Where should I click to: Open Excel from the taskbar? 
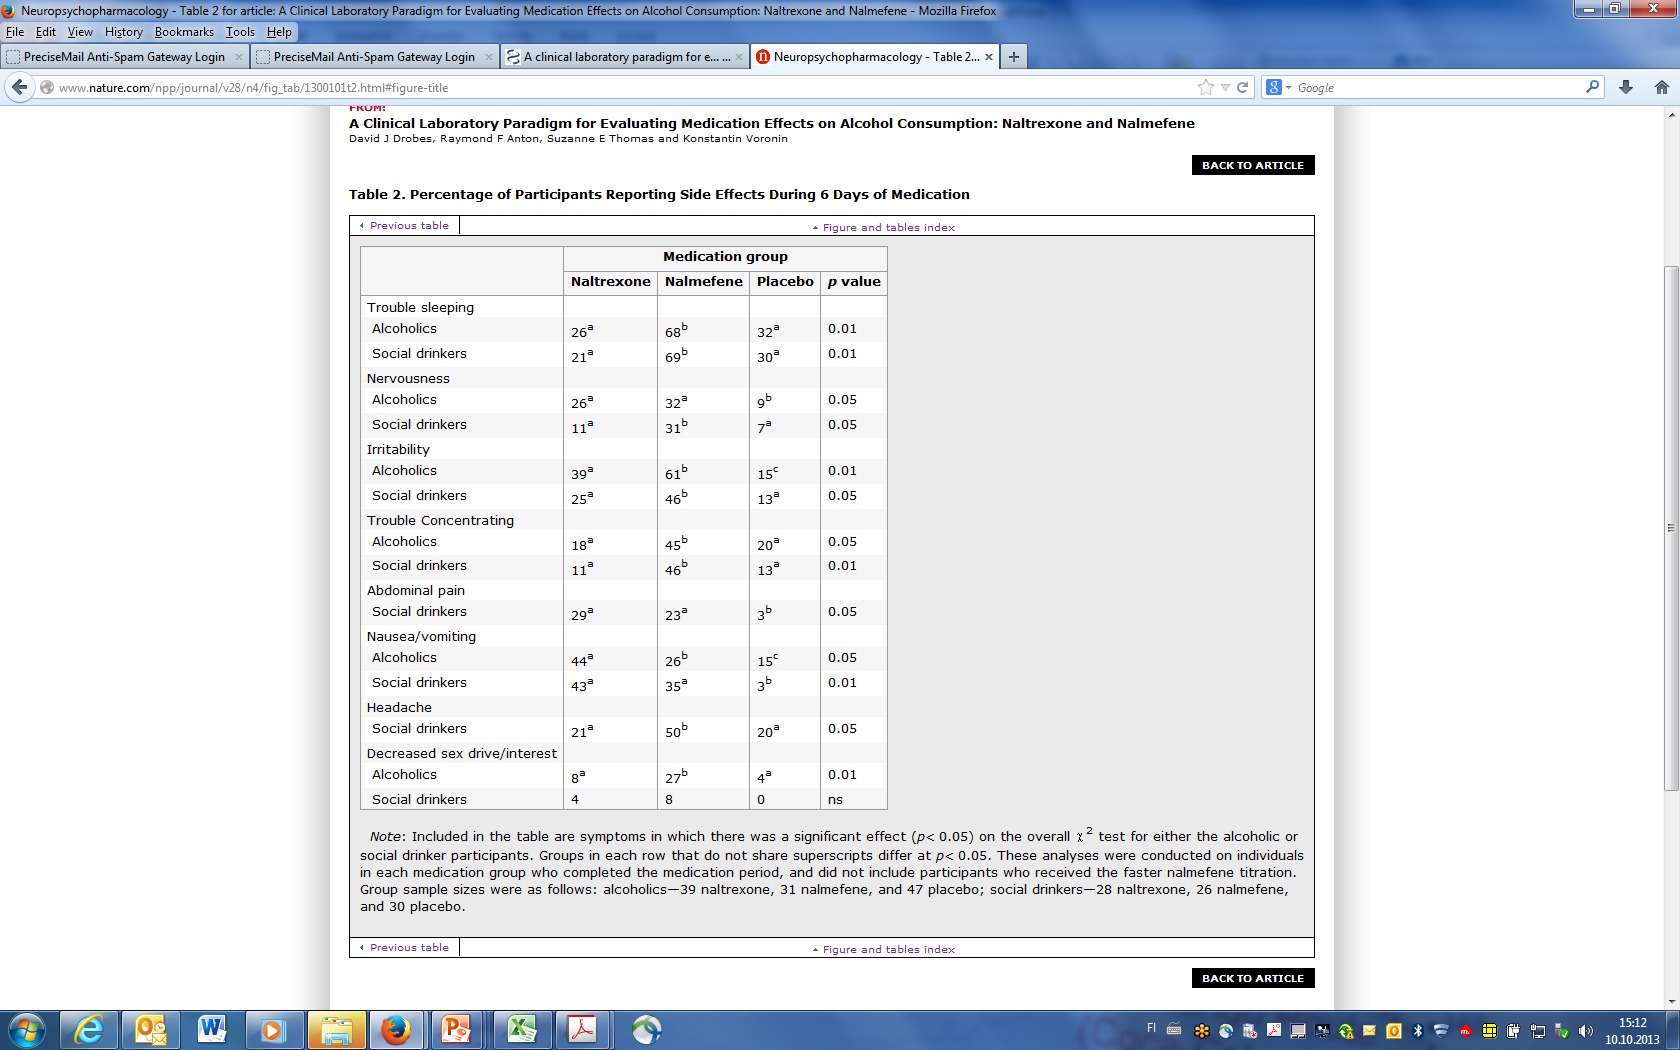point(521,1030)
